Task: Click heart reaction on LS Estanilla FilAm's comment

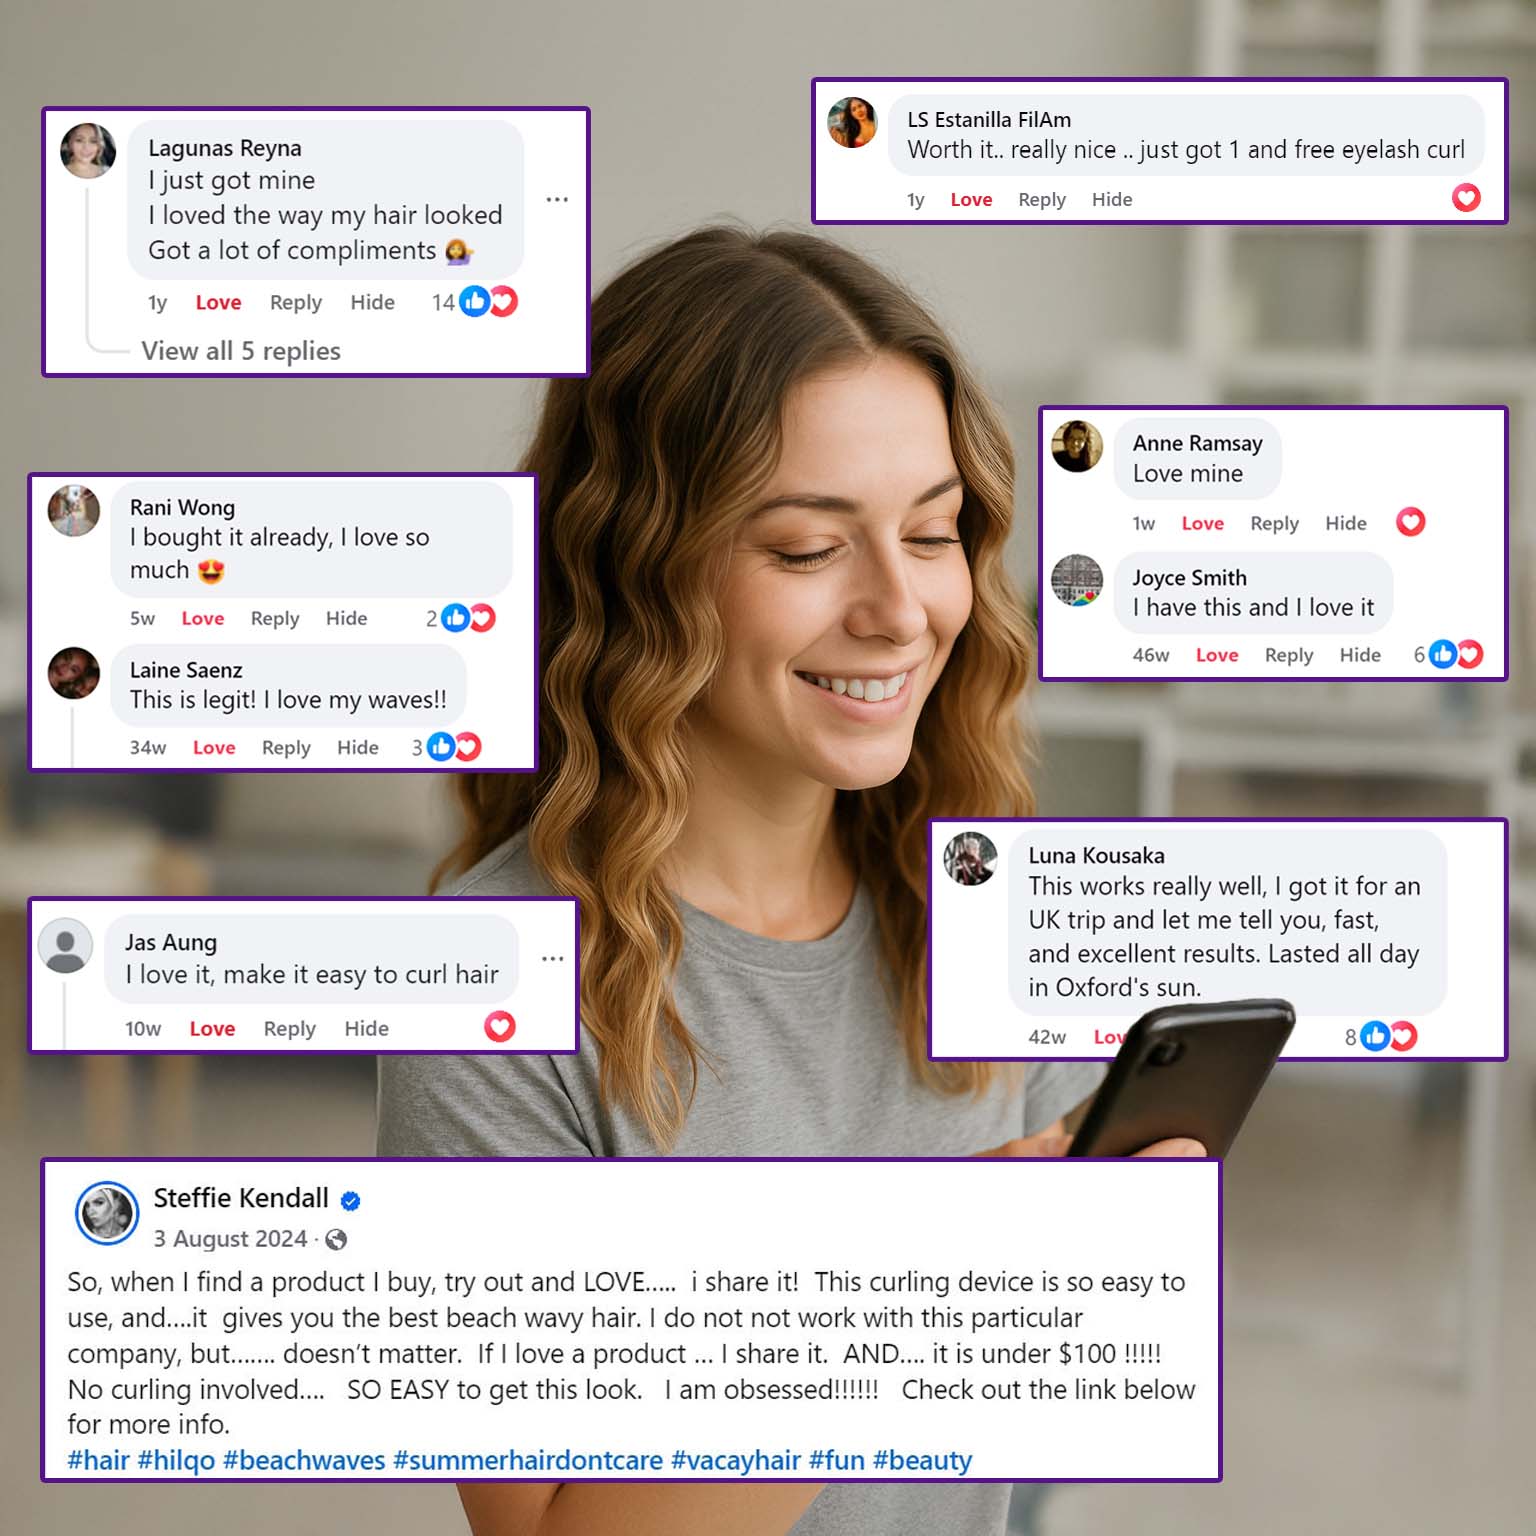Action: pos(1466,198)
